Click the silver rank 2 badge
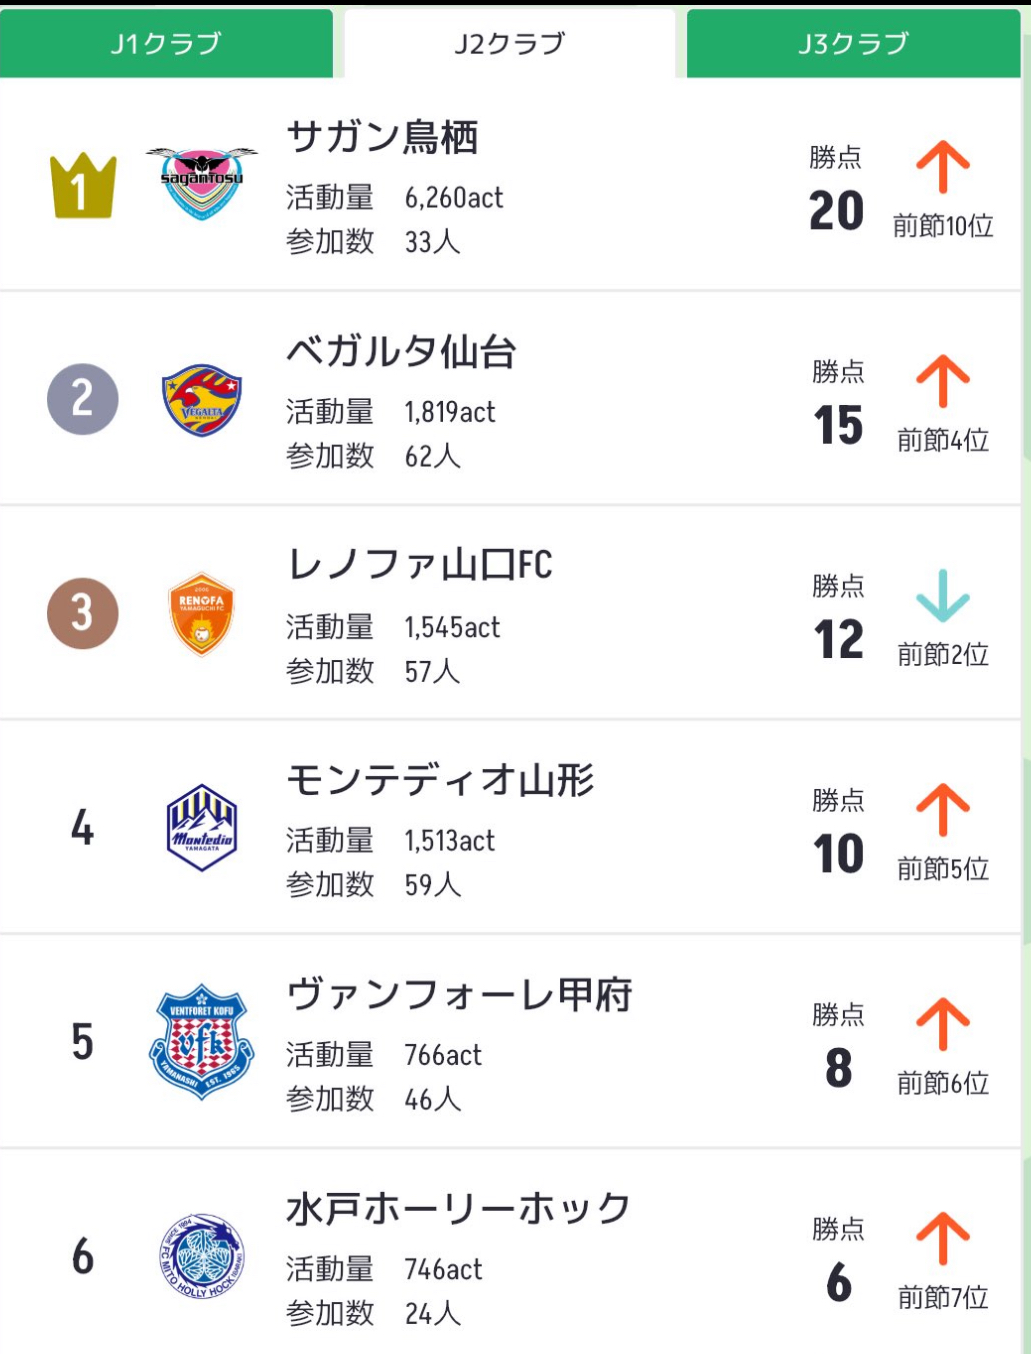 tap(83, 399)
